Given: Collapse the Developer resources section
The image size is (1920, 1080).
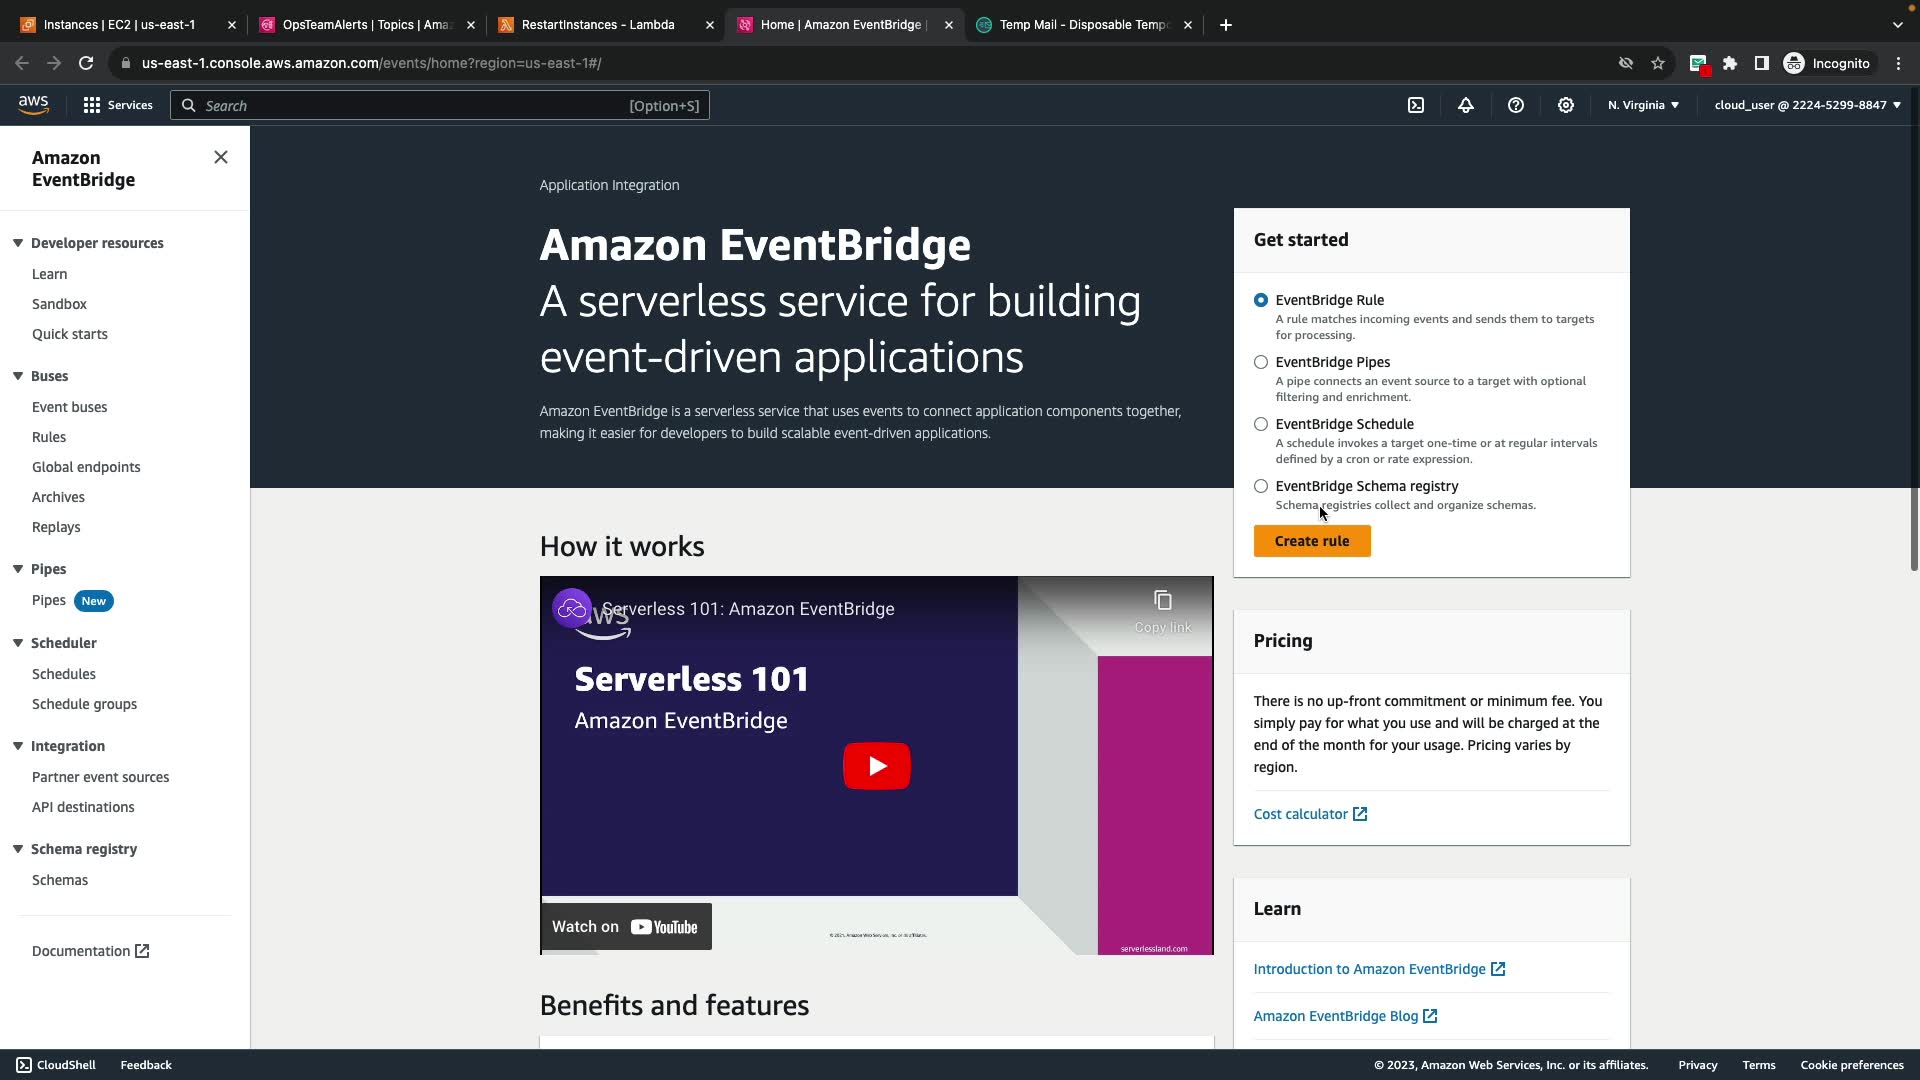Looking at the screenshot, I should [18, 243].
